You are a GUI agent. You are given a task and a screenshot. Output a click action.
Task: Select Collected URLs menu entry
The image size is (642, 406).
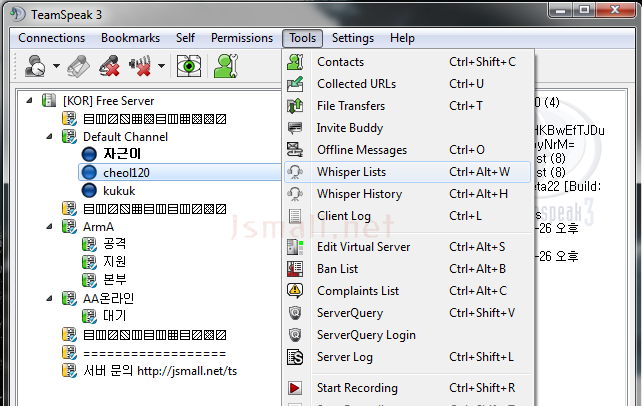(407, 84)
